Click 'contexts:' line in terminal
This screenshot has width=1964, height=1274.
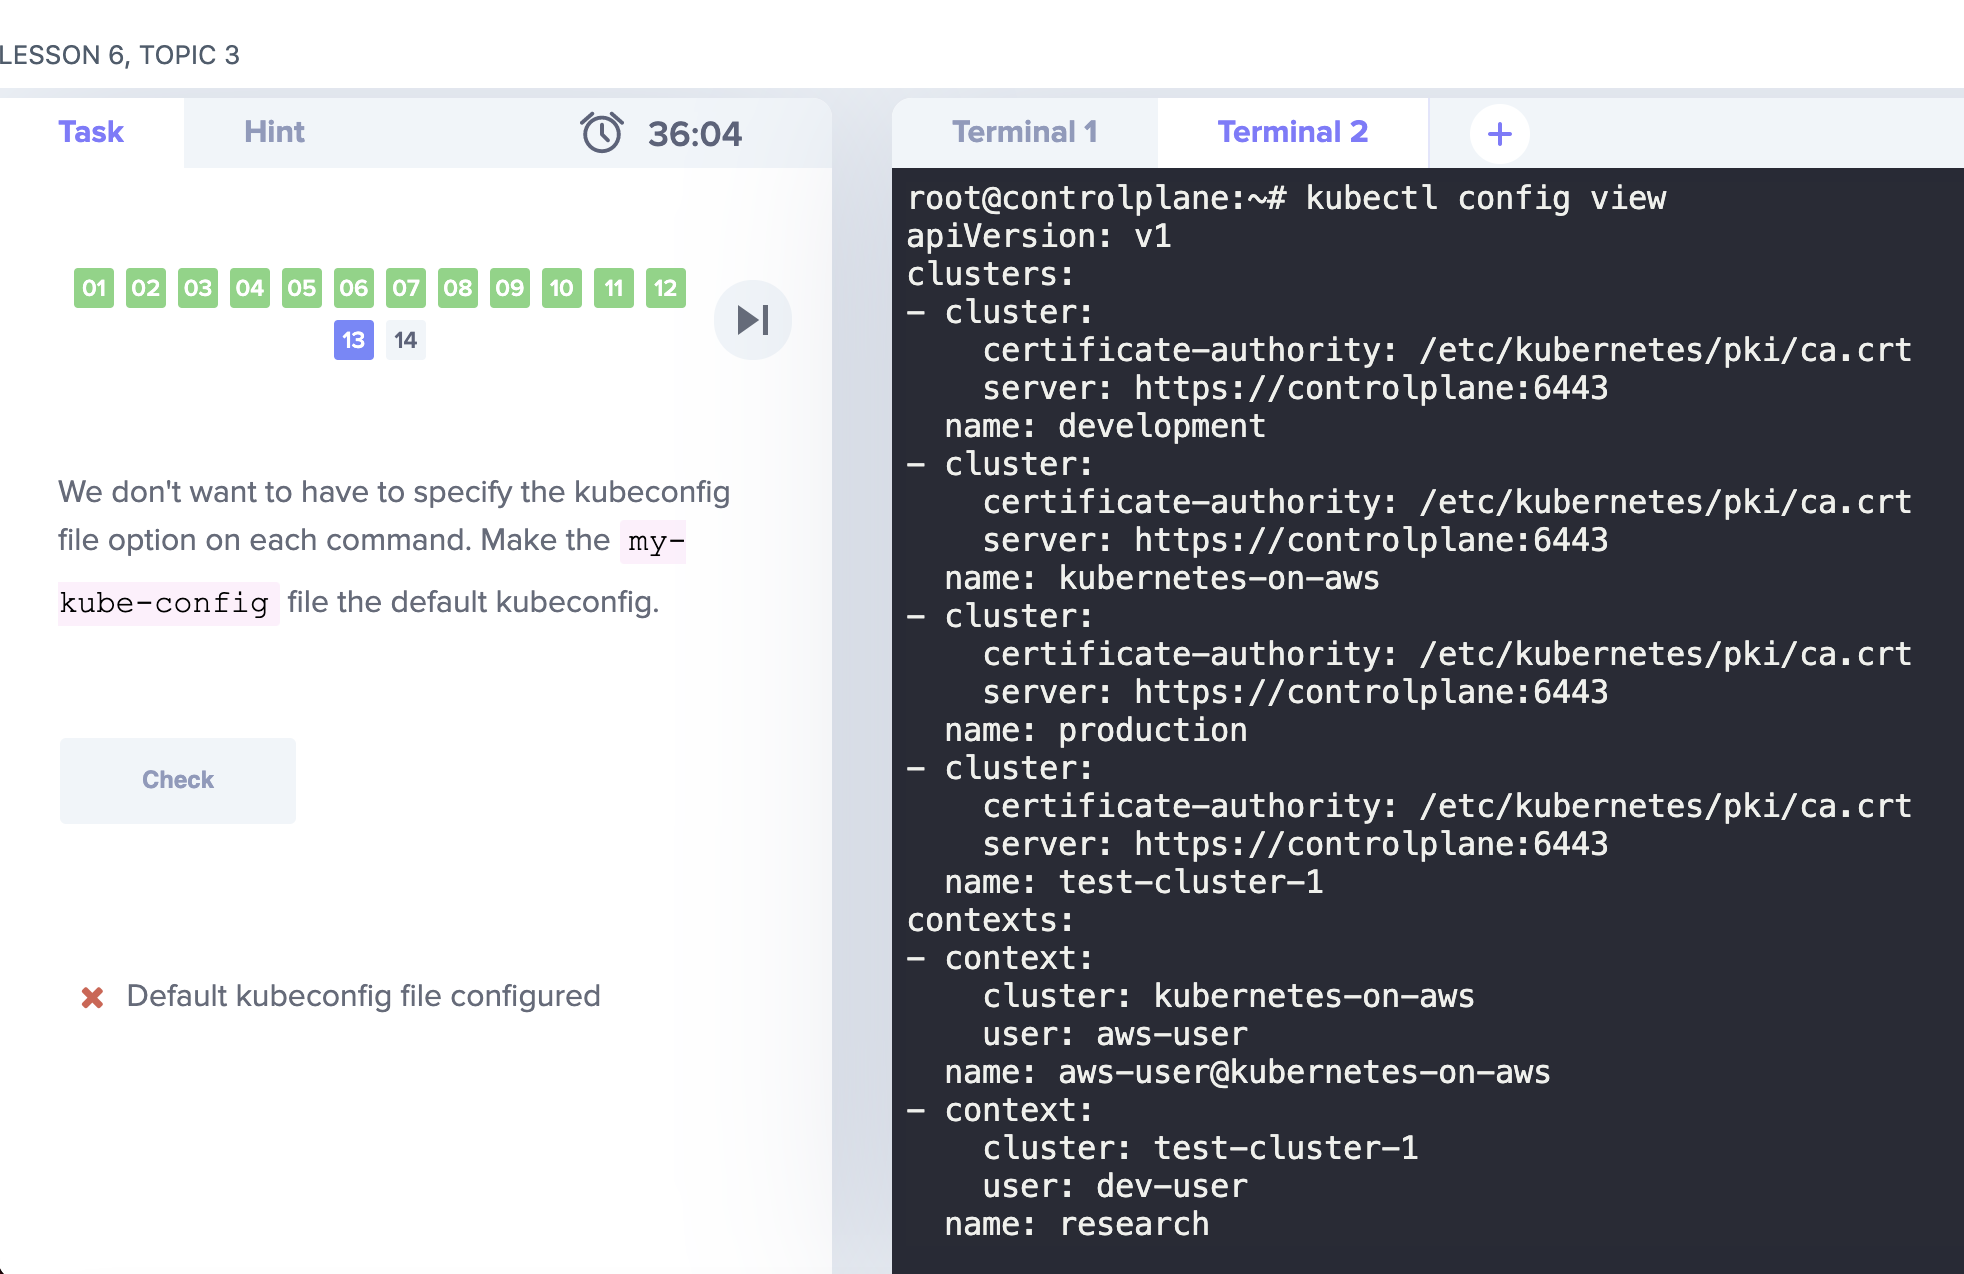(990, 920)
